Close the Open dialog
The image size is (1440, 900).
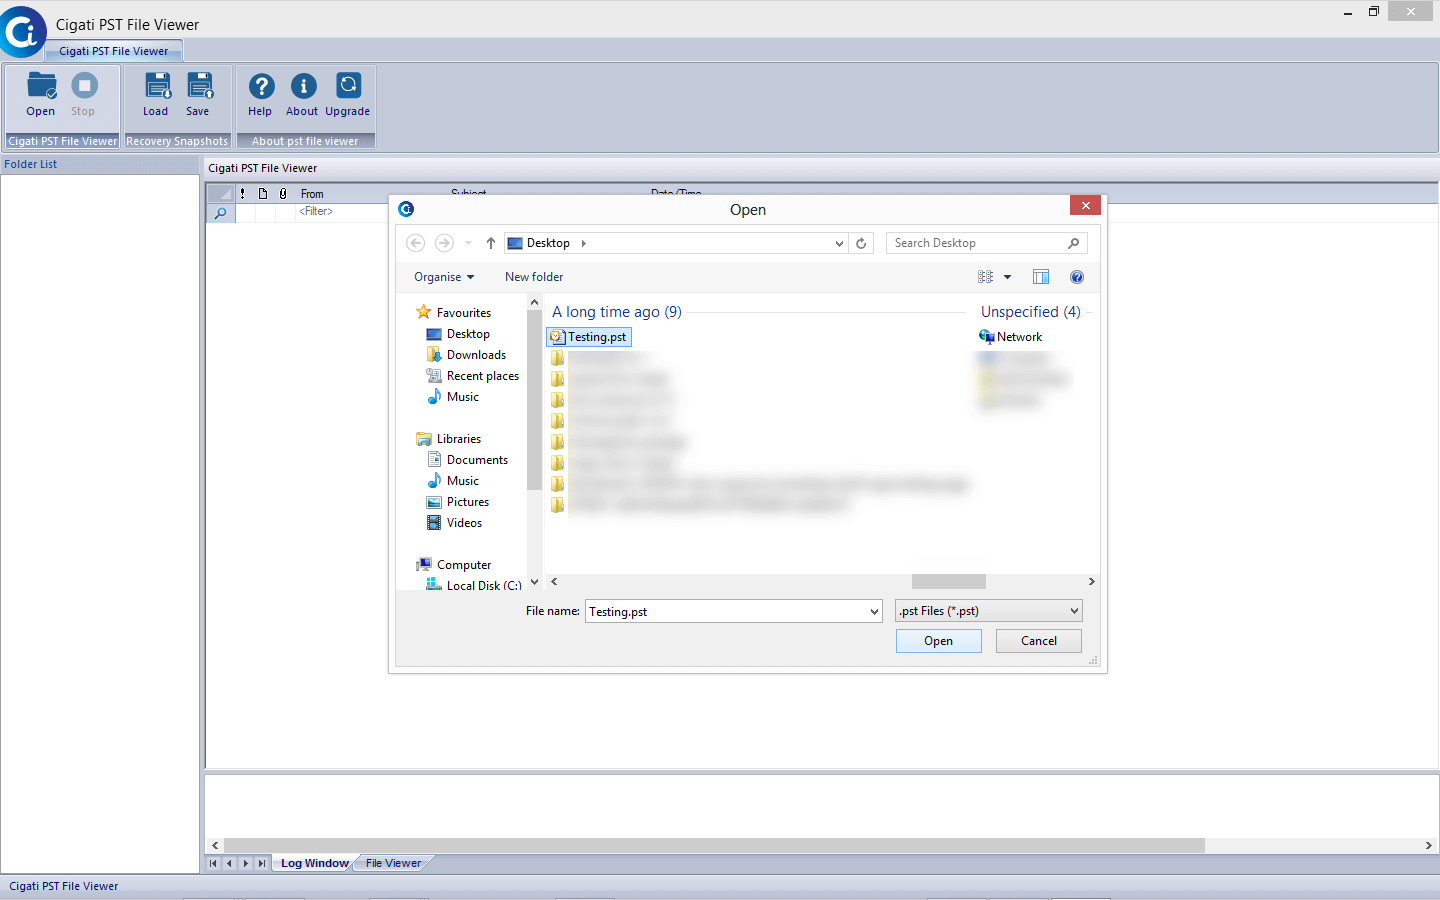click(x=1085, y=205)
